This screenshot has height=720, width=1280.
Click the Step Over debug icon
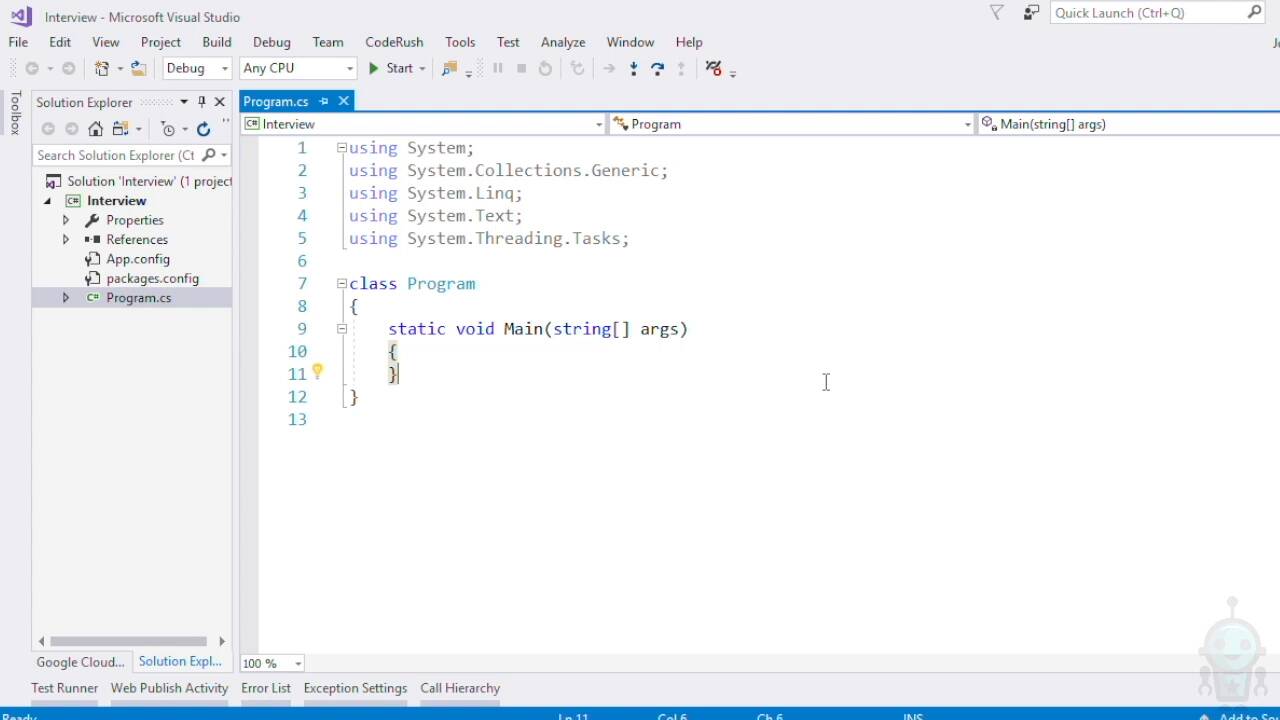pos(657,68)
